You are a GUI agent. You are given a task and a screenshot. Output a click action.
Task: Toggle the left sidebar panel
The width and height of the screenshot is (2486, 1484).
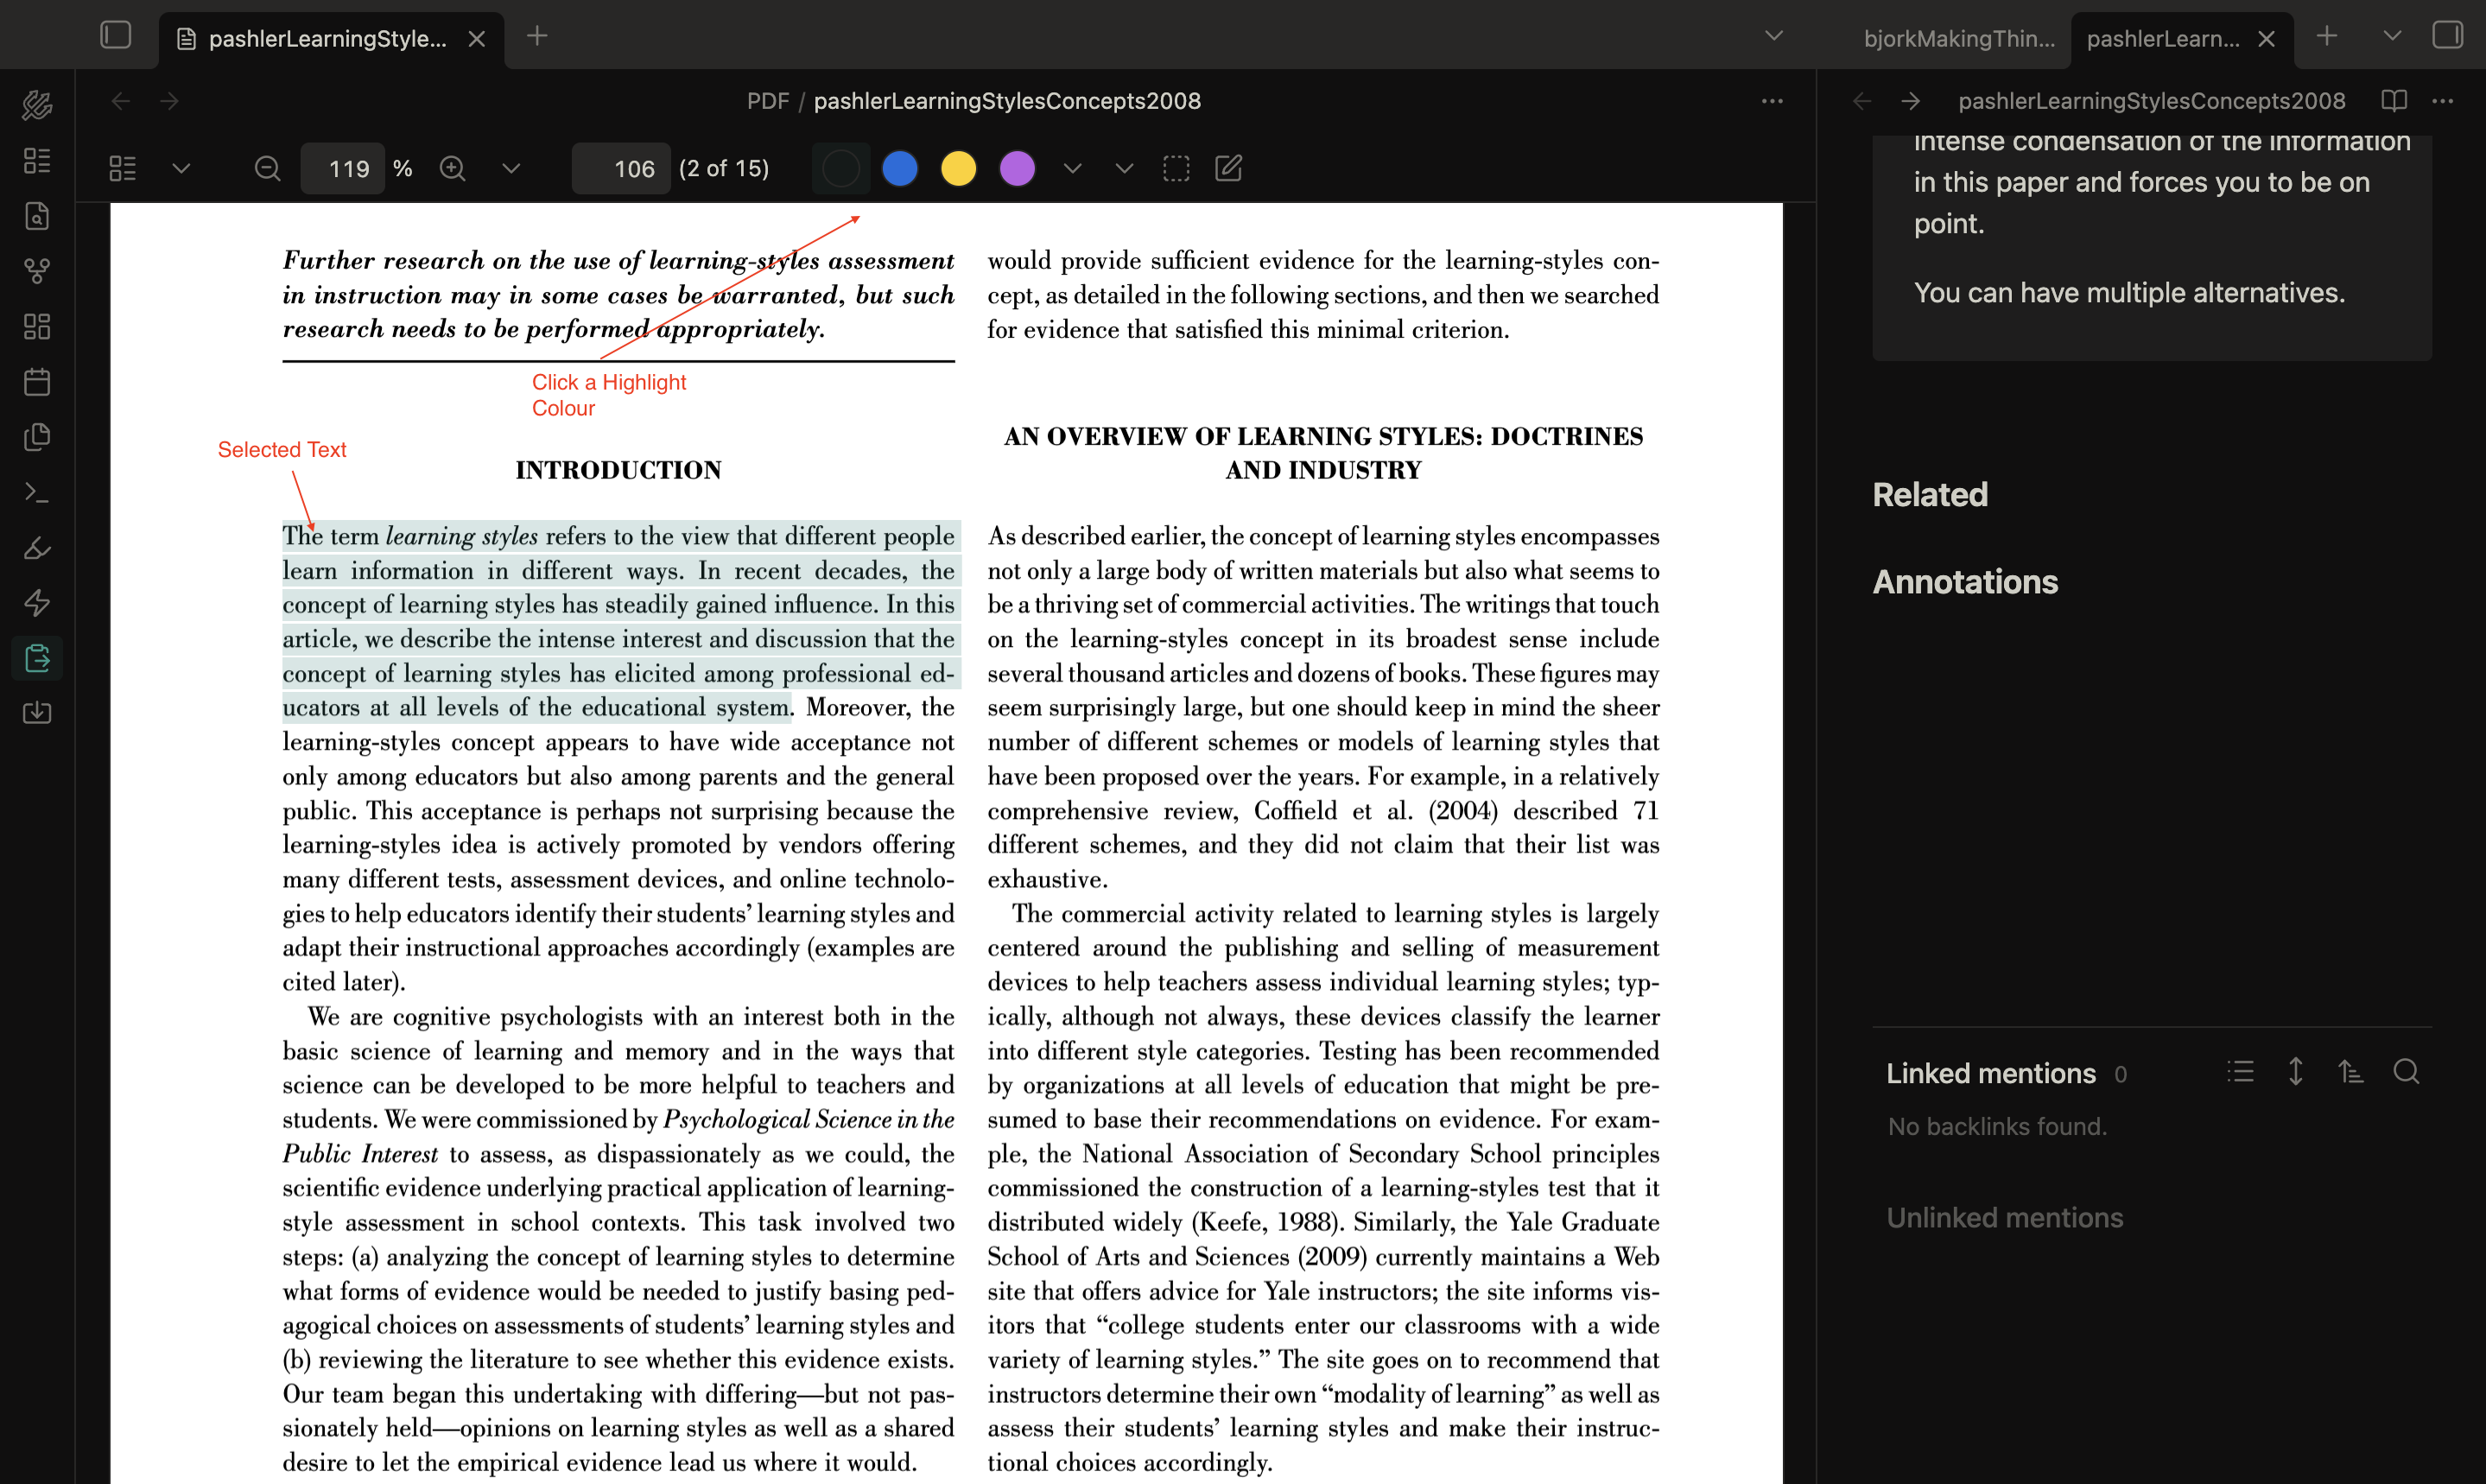(x=116, y=37)
